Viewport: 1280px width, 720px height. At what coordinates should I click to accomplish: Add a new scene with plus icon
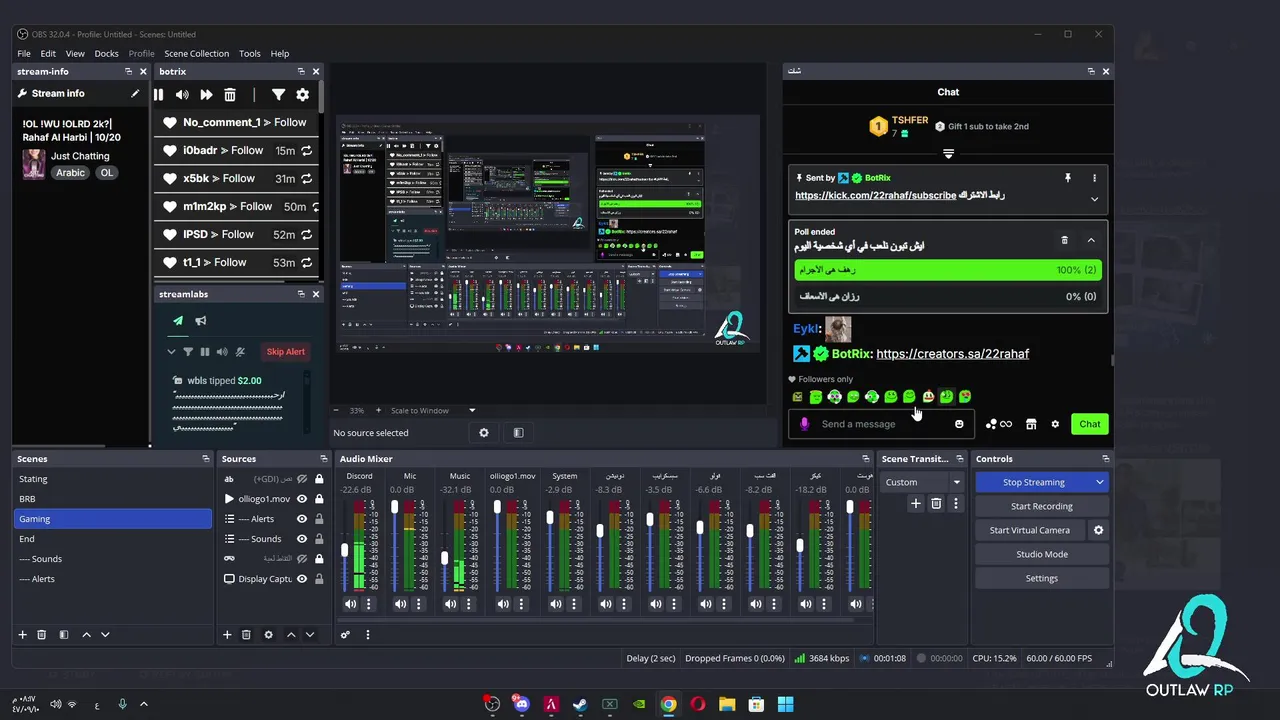(22, 635)
